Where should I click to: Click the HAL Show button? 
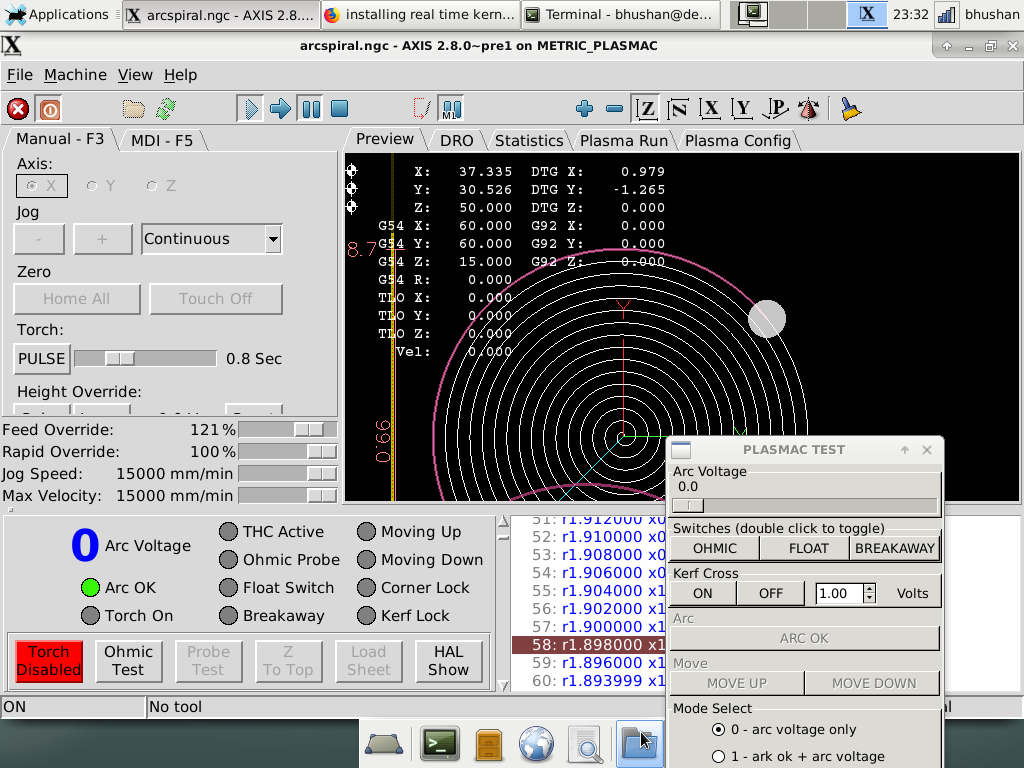pyautogui.click(x=448, y=661)
